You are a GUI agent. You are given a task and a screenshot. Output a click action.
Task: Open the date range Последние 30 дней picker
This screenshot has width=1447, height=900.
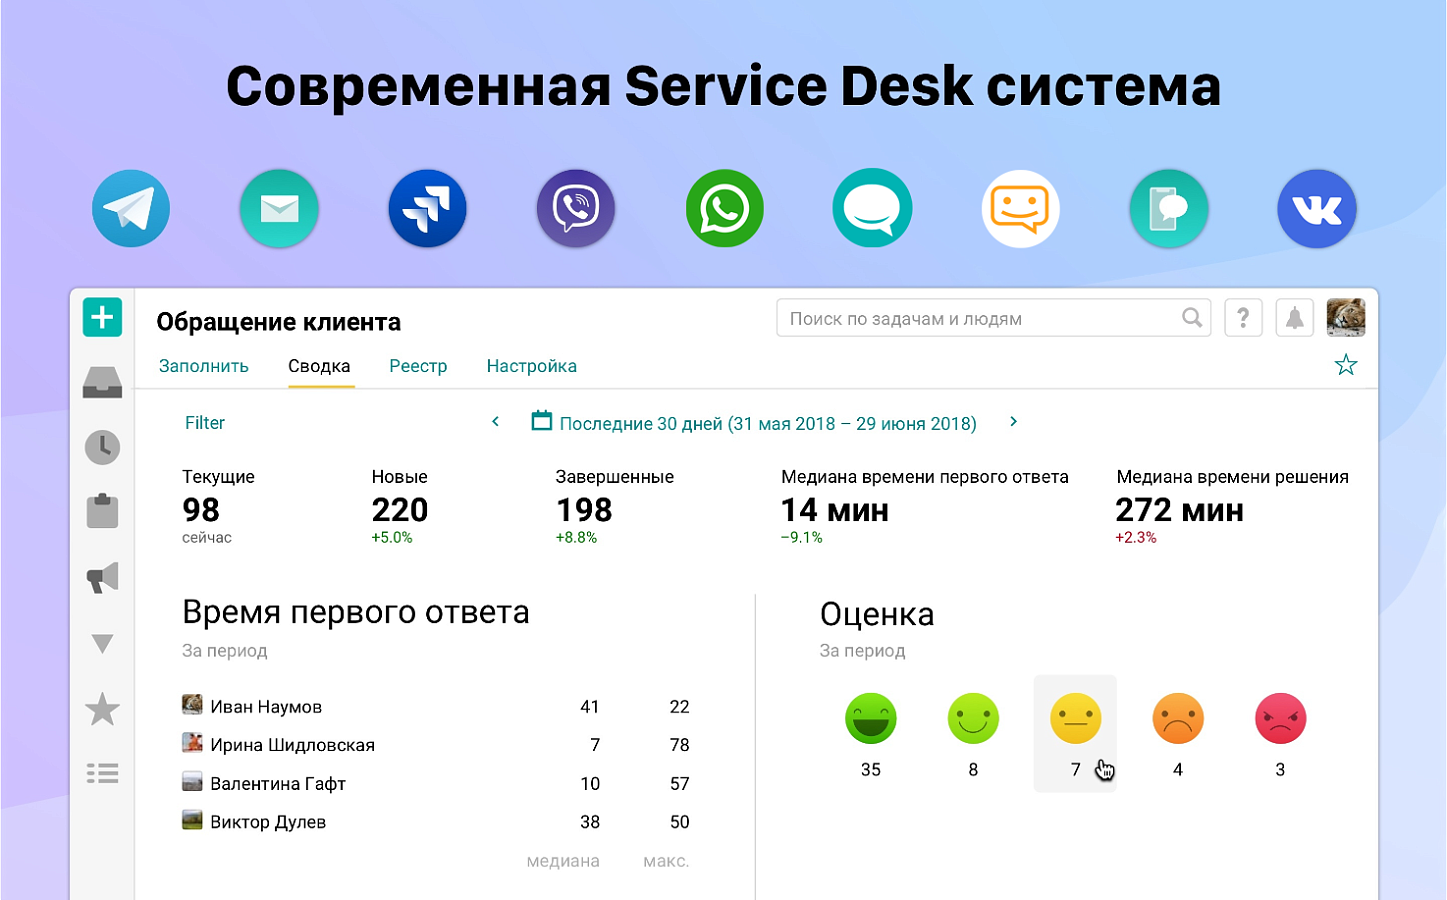pos(768,423)
